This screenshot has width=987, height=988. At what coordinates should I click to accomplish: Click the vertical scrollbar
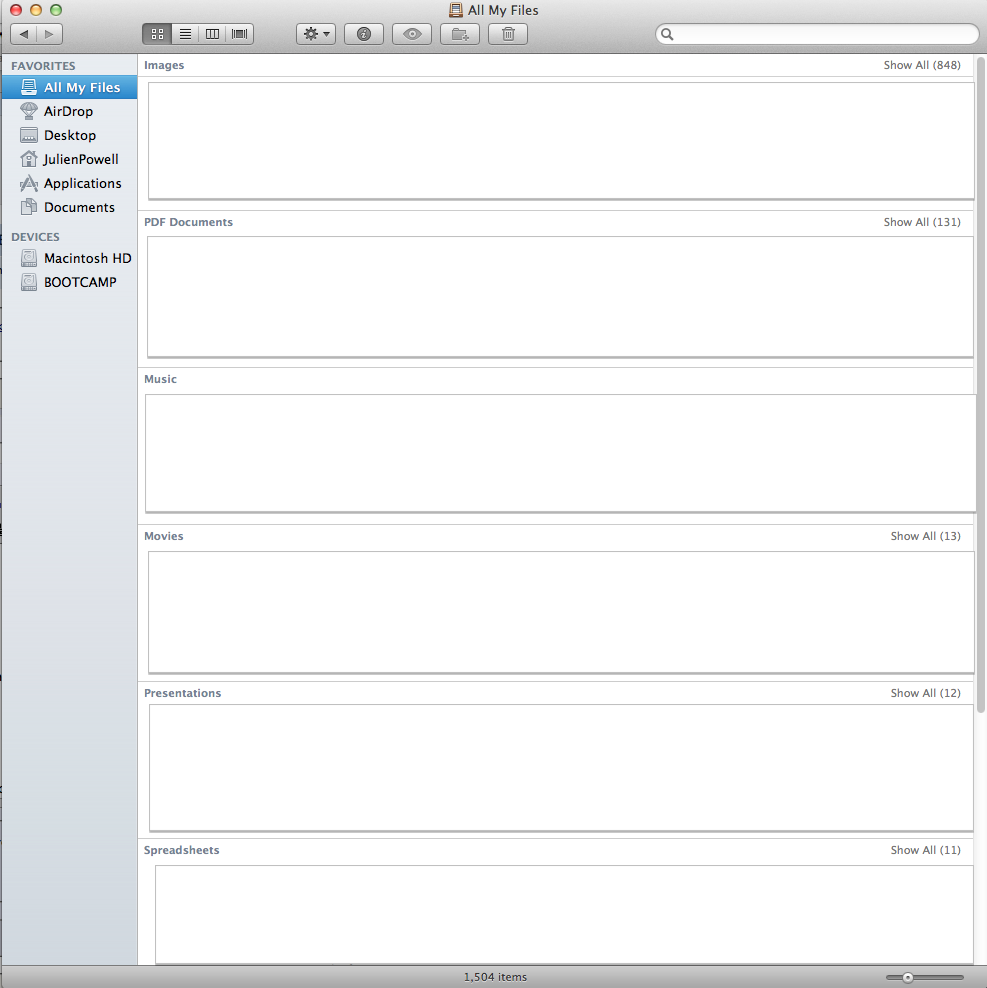point(980,384)
